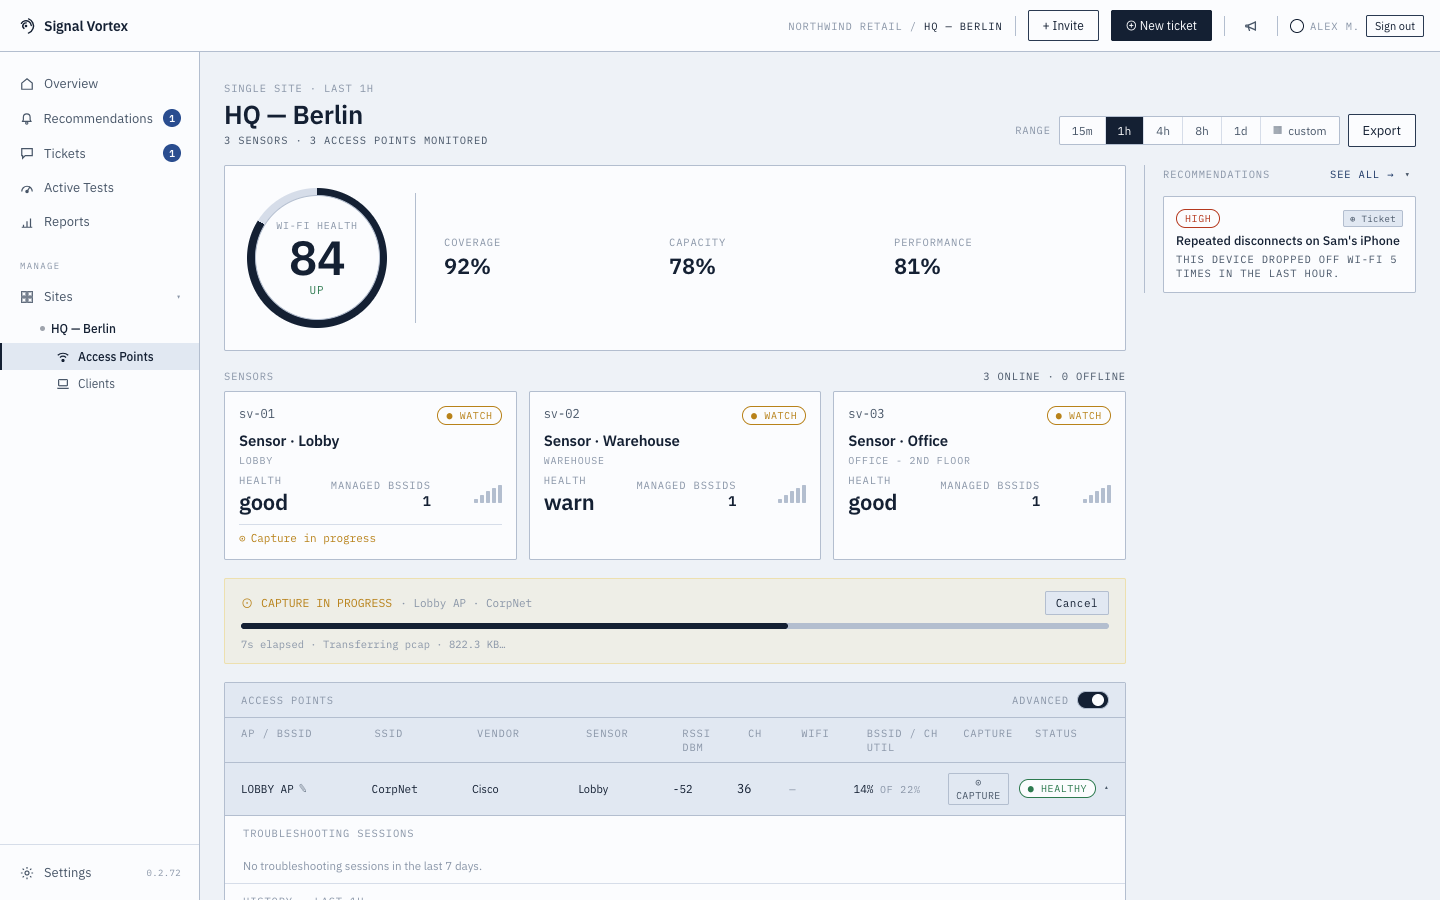Set range to 15m
The width and height of the screenshot is (1440, 900).
coord(1082,131)
